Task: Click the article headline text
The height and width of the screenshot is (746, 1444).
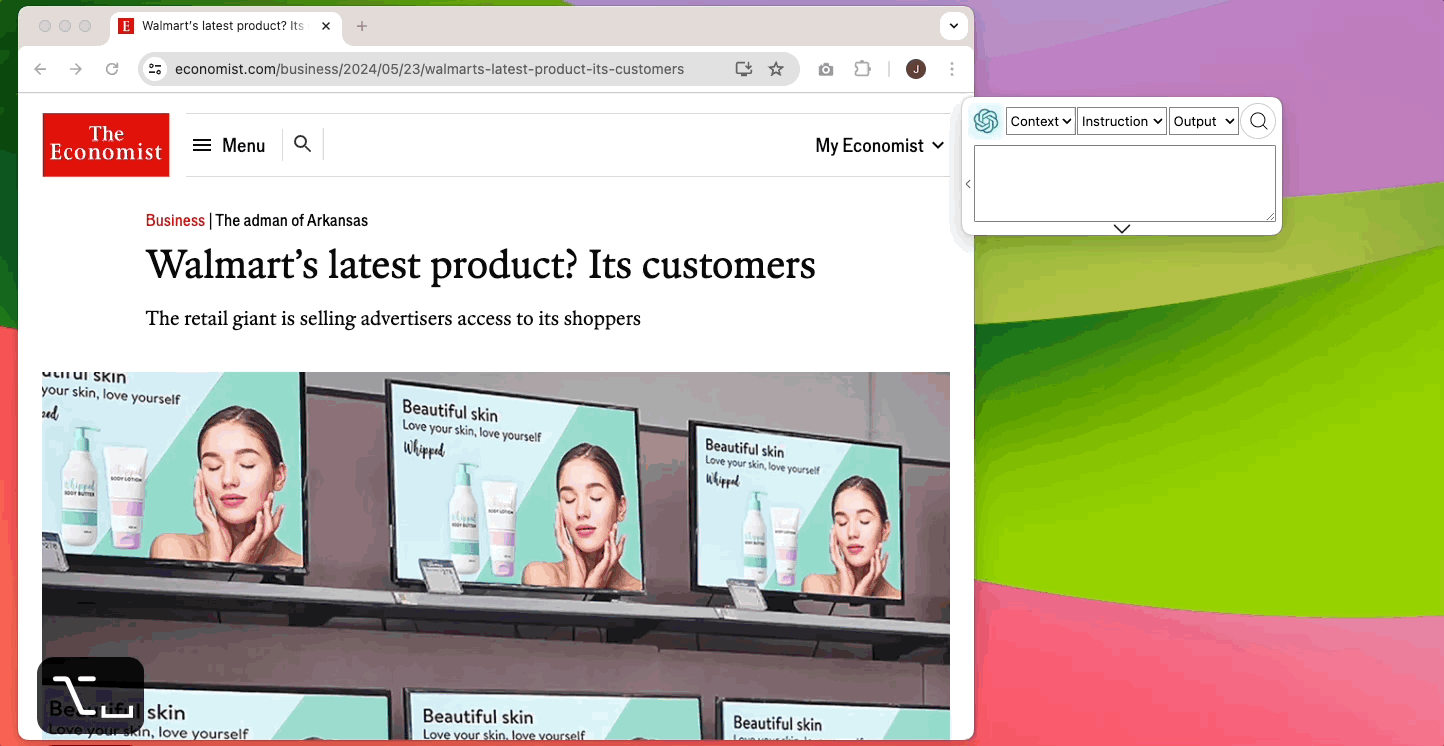Action: point(481,265)
